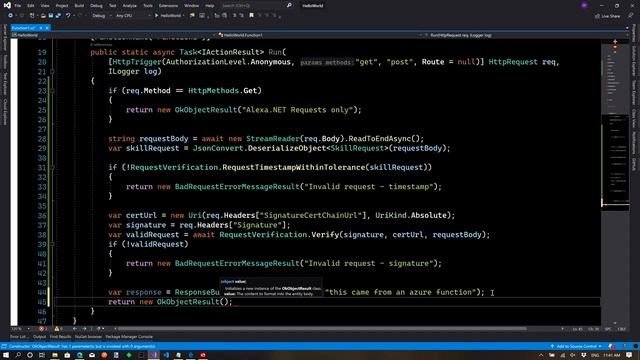Open the Error List panel tab

point(19,337)
